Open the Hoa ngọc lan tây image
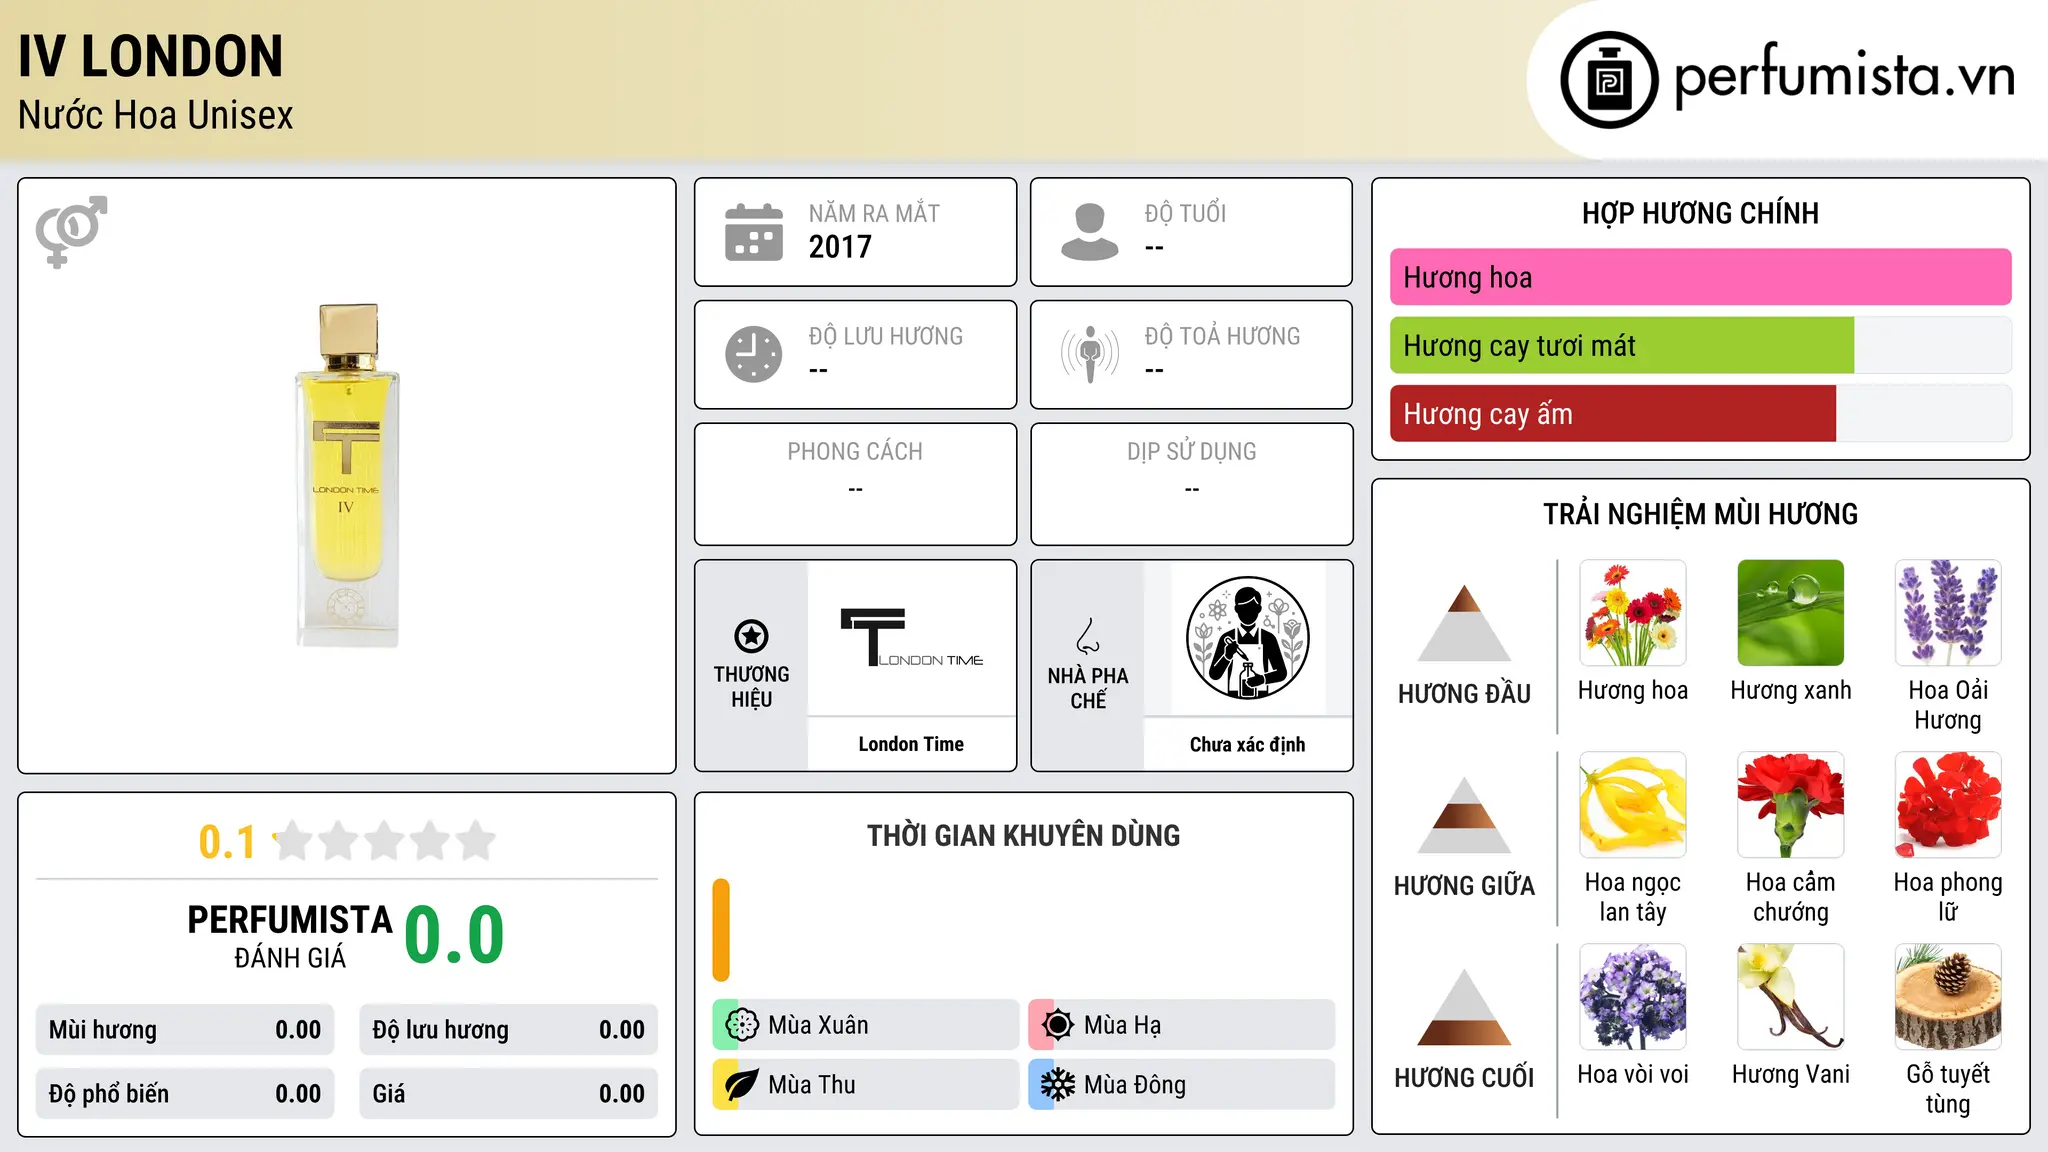Viewport: 2048px width, 1152px height. (x=1633, y=805)
